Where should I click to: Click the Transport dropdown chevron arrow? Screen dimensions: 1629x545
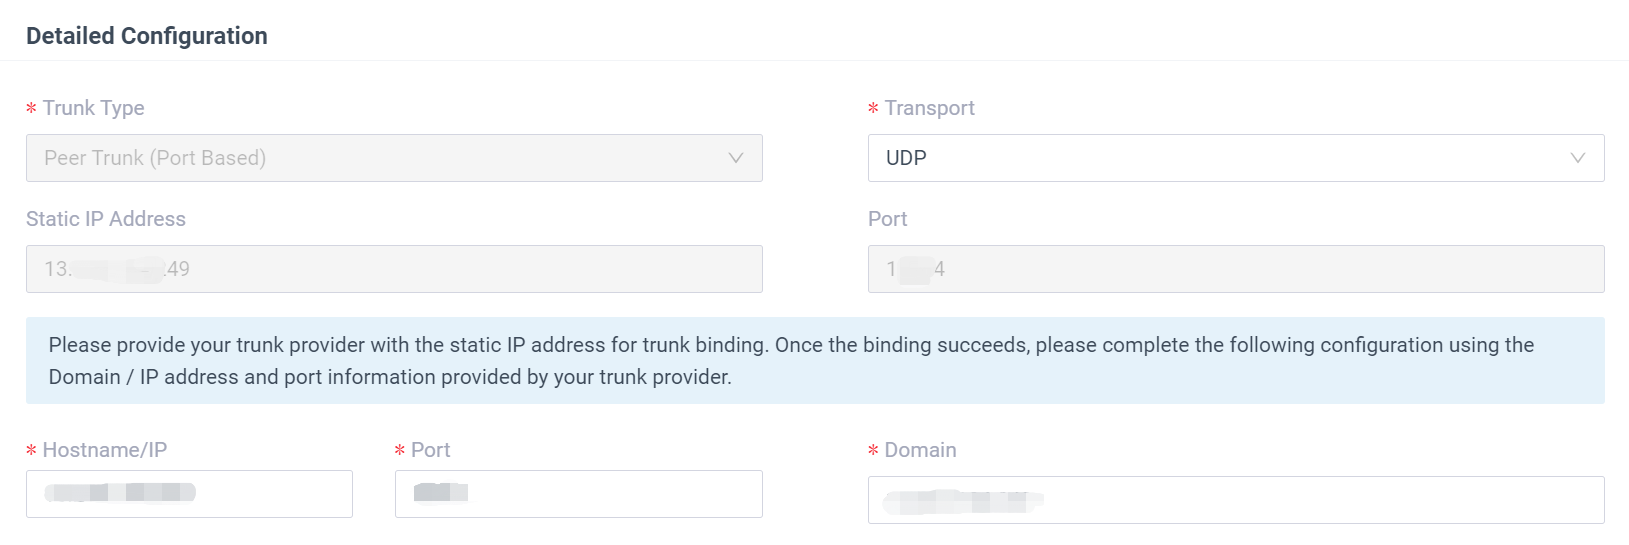[x=1577, y=158]
